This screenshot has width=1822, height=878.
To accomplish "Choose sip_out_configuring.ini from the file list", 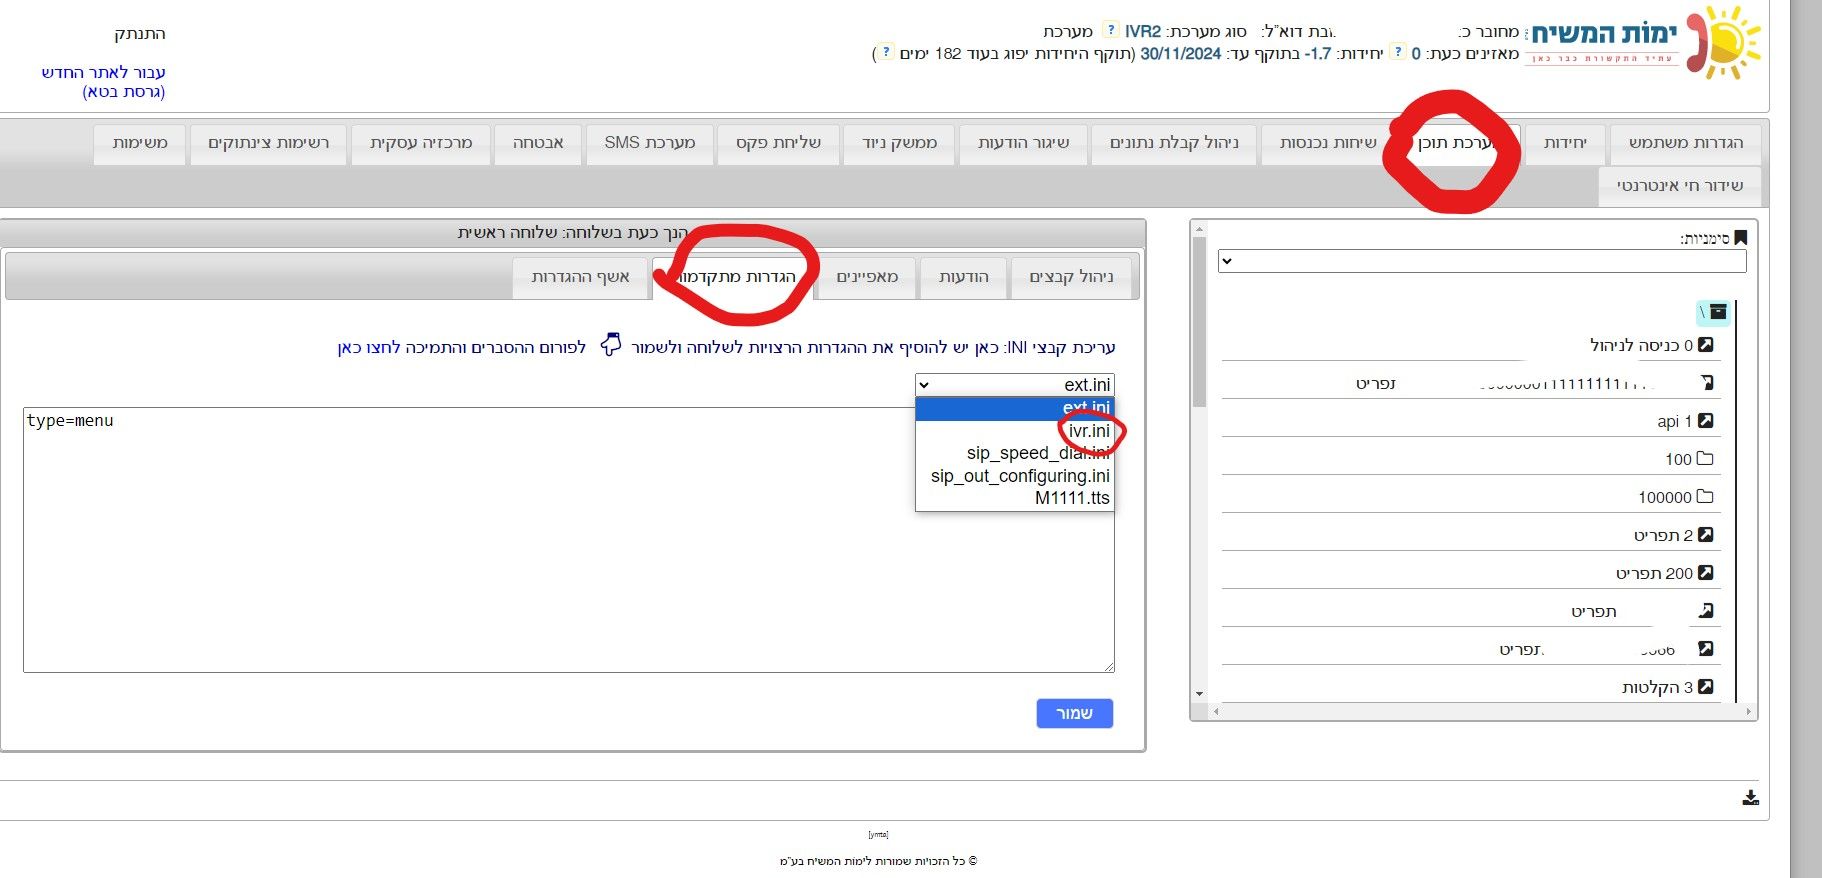I will 1015,476.
